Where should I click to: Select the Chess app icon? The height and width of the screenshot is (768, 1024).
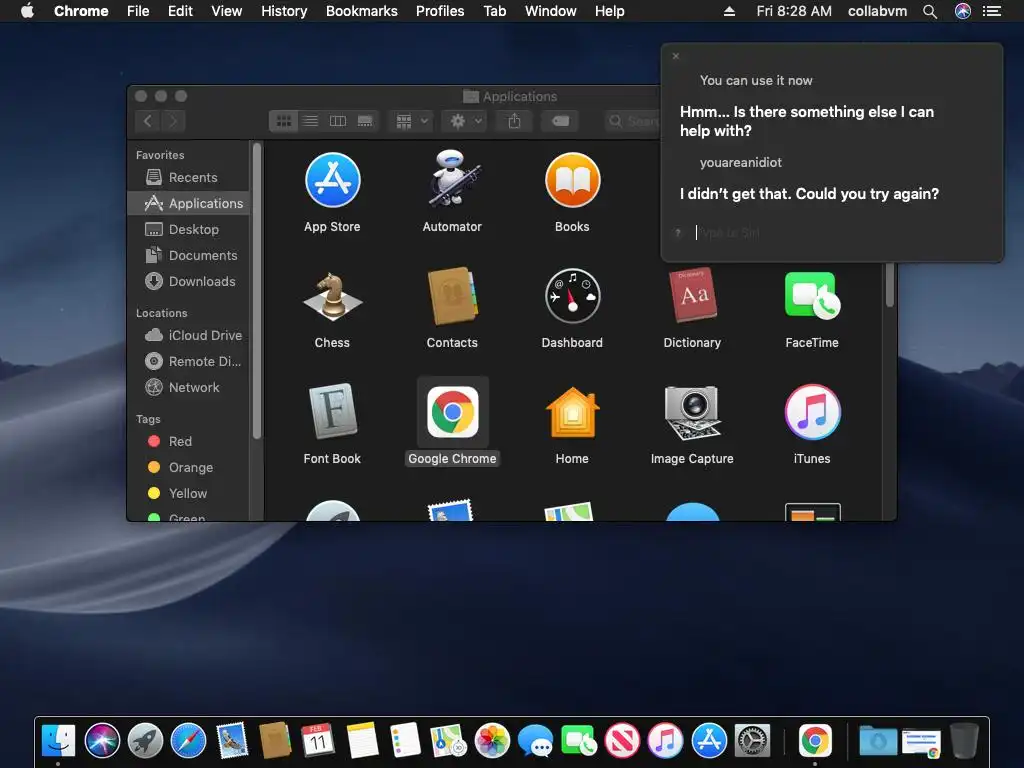click(x=332, y=296)
